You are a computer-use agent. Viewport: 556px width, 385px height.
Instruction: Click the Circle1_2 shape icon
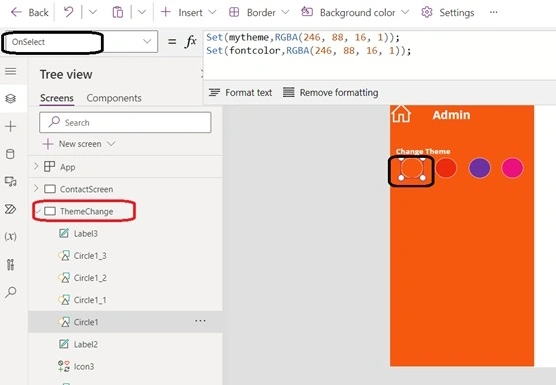tap(64, 278)
